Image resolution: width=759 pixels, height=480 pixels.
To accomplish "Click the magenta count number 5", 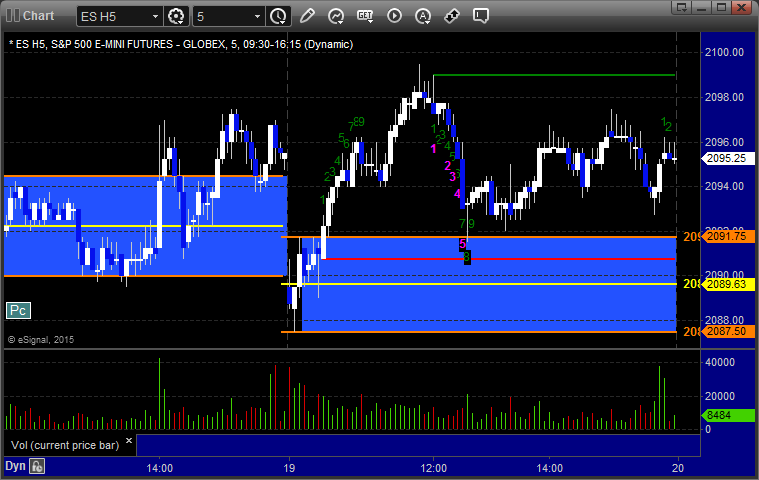I will pyautogui.click(x=462, y=244).
